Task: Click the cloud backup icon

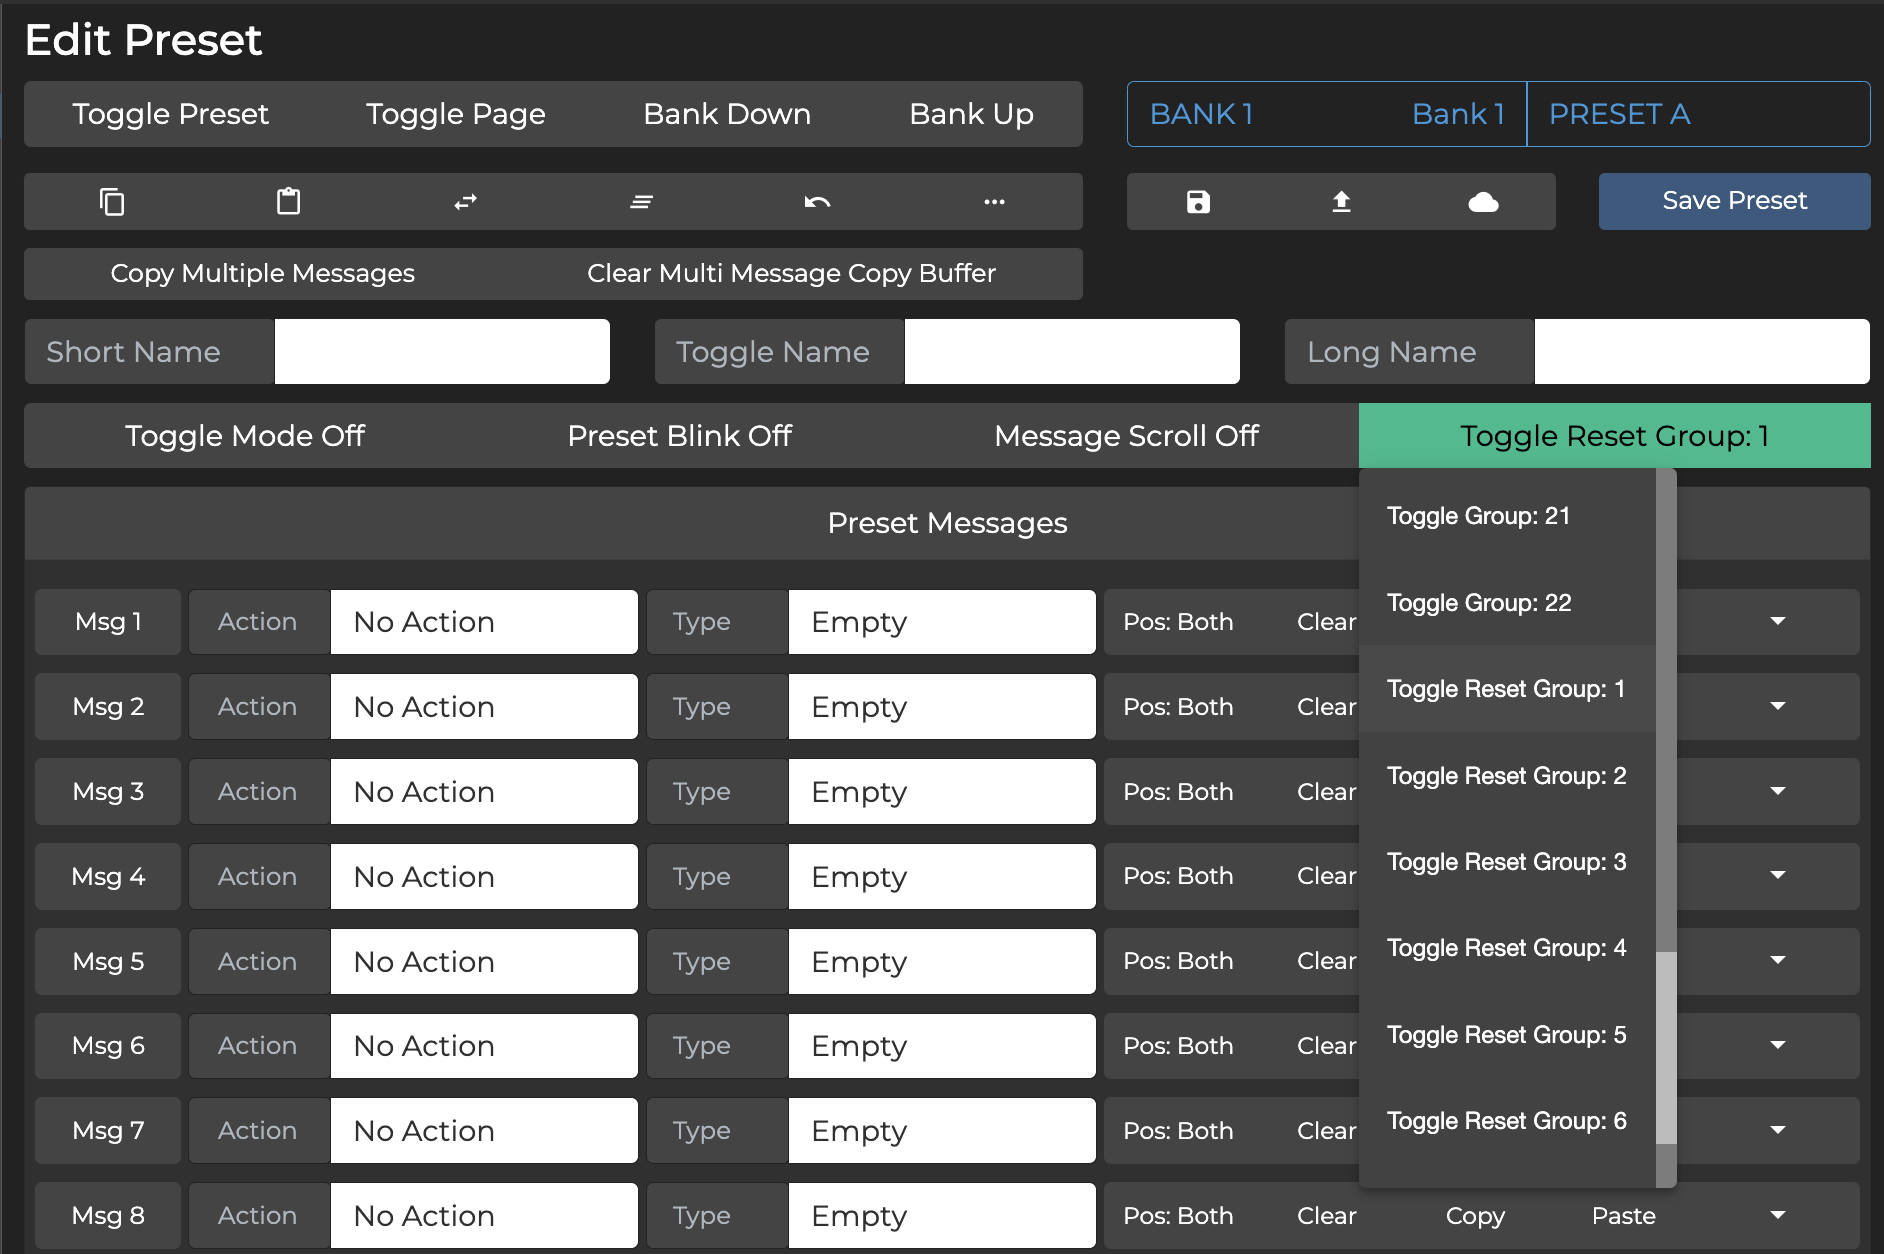Action: click(1484, 201)
